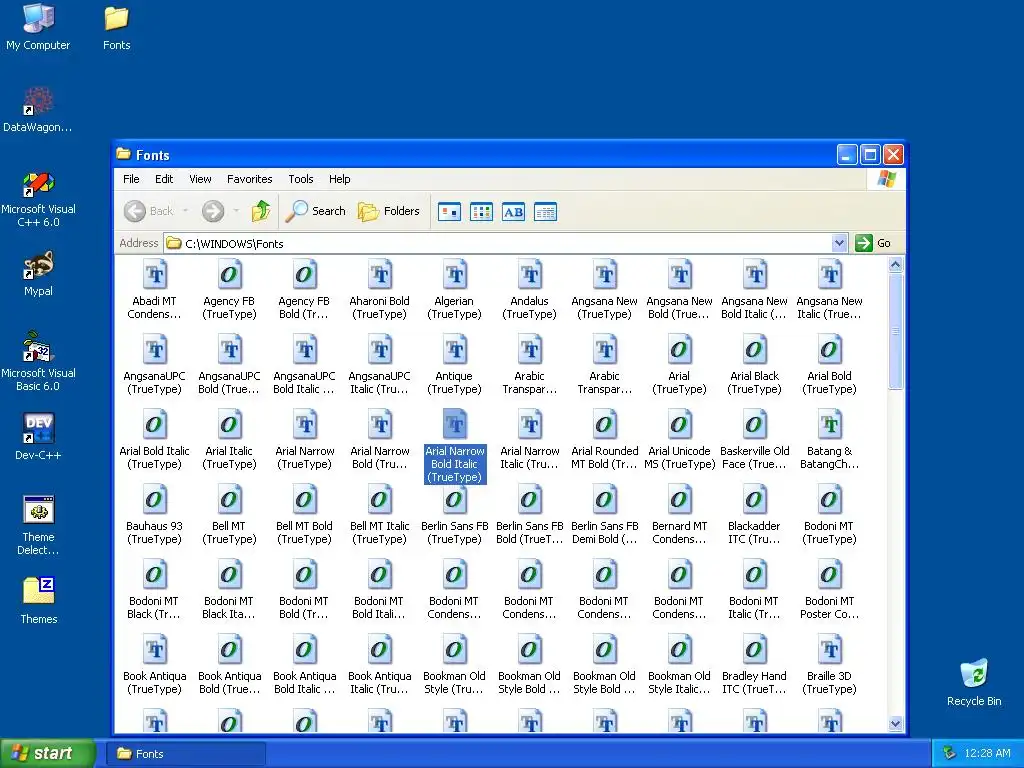
Task: Open the View menu
Action: coord(200,179)
